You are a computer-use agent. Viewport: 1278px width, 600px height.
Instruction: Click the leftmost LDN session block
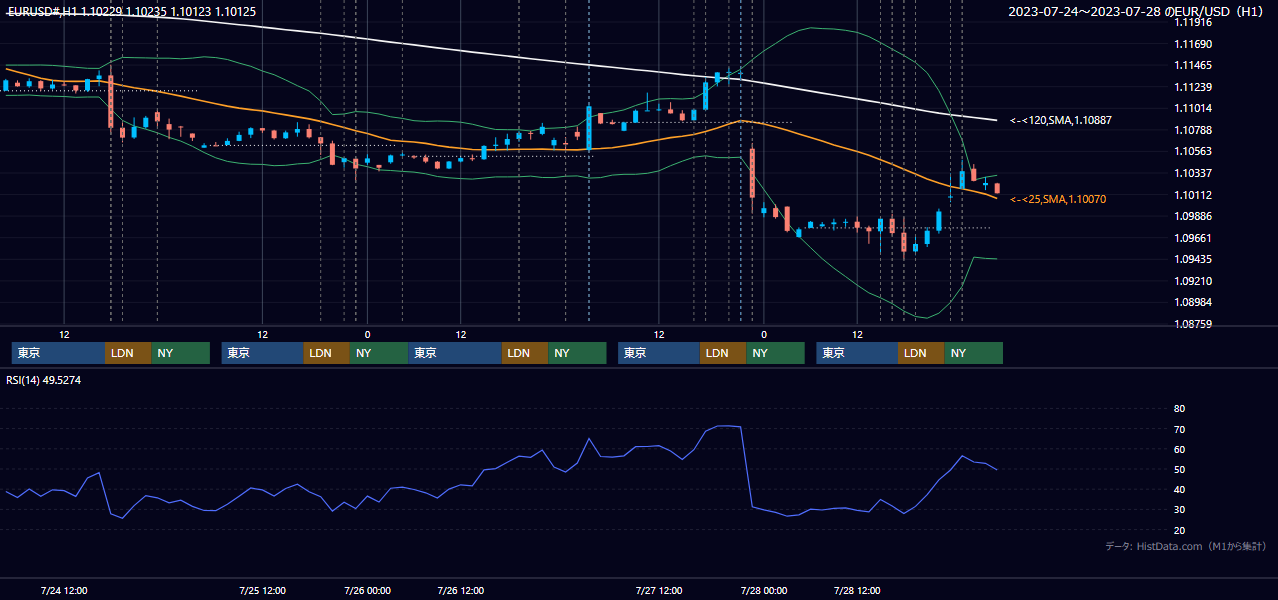pos(128,353)
